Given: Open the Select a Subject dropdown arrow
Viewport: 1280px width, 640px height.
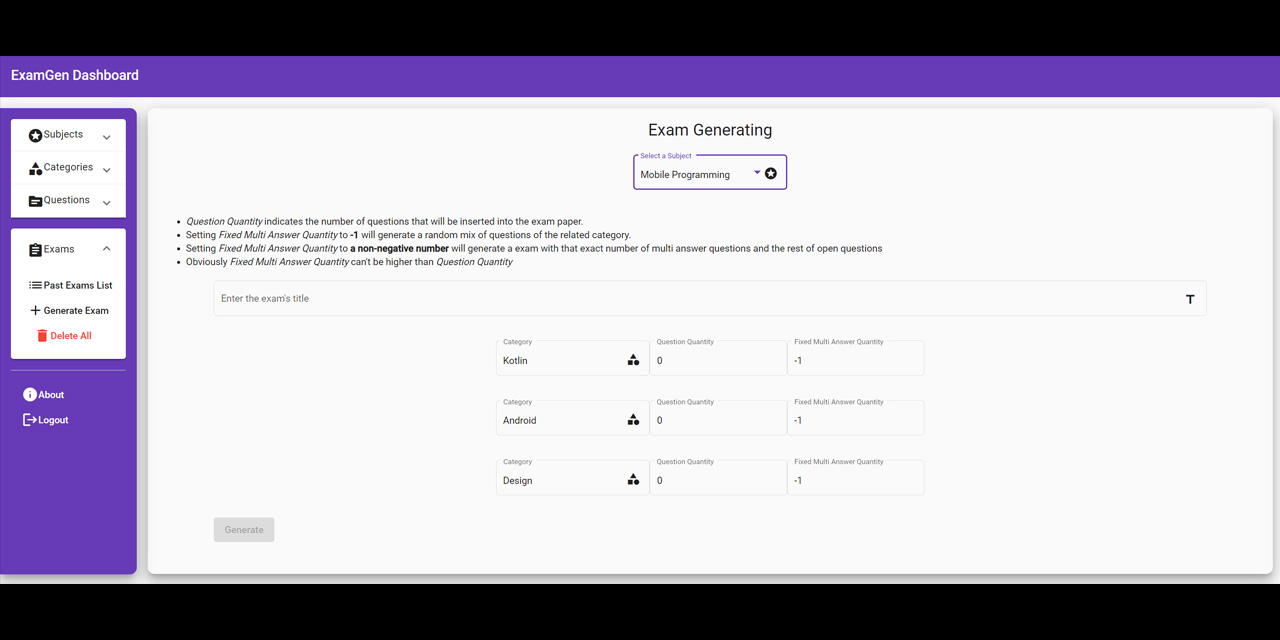Looking at the screenshot, I should click(x=757, y=171).
